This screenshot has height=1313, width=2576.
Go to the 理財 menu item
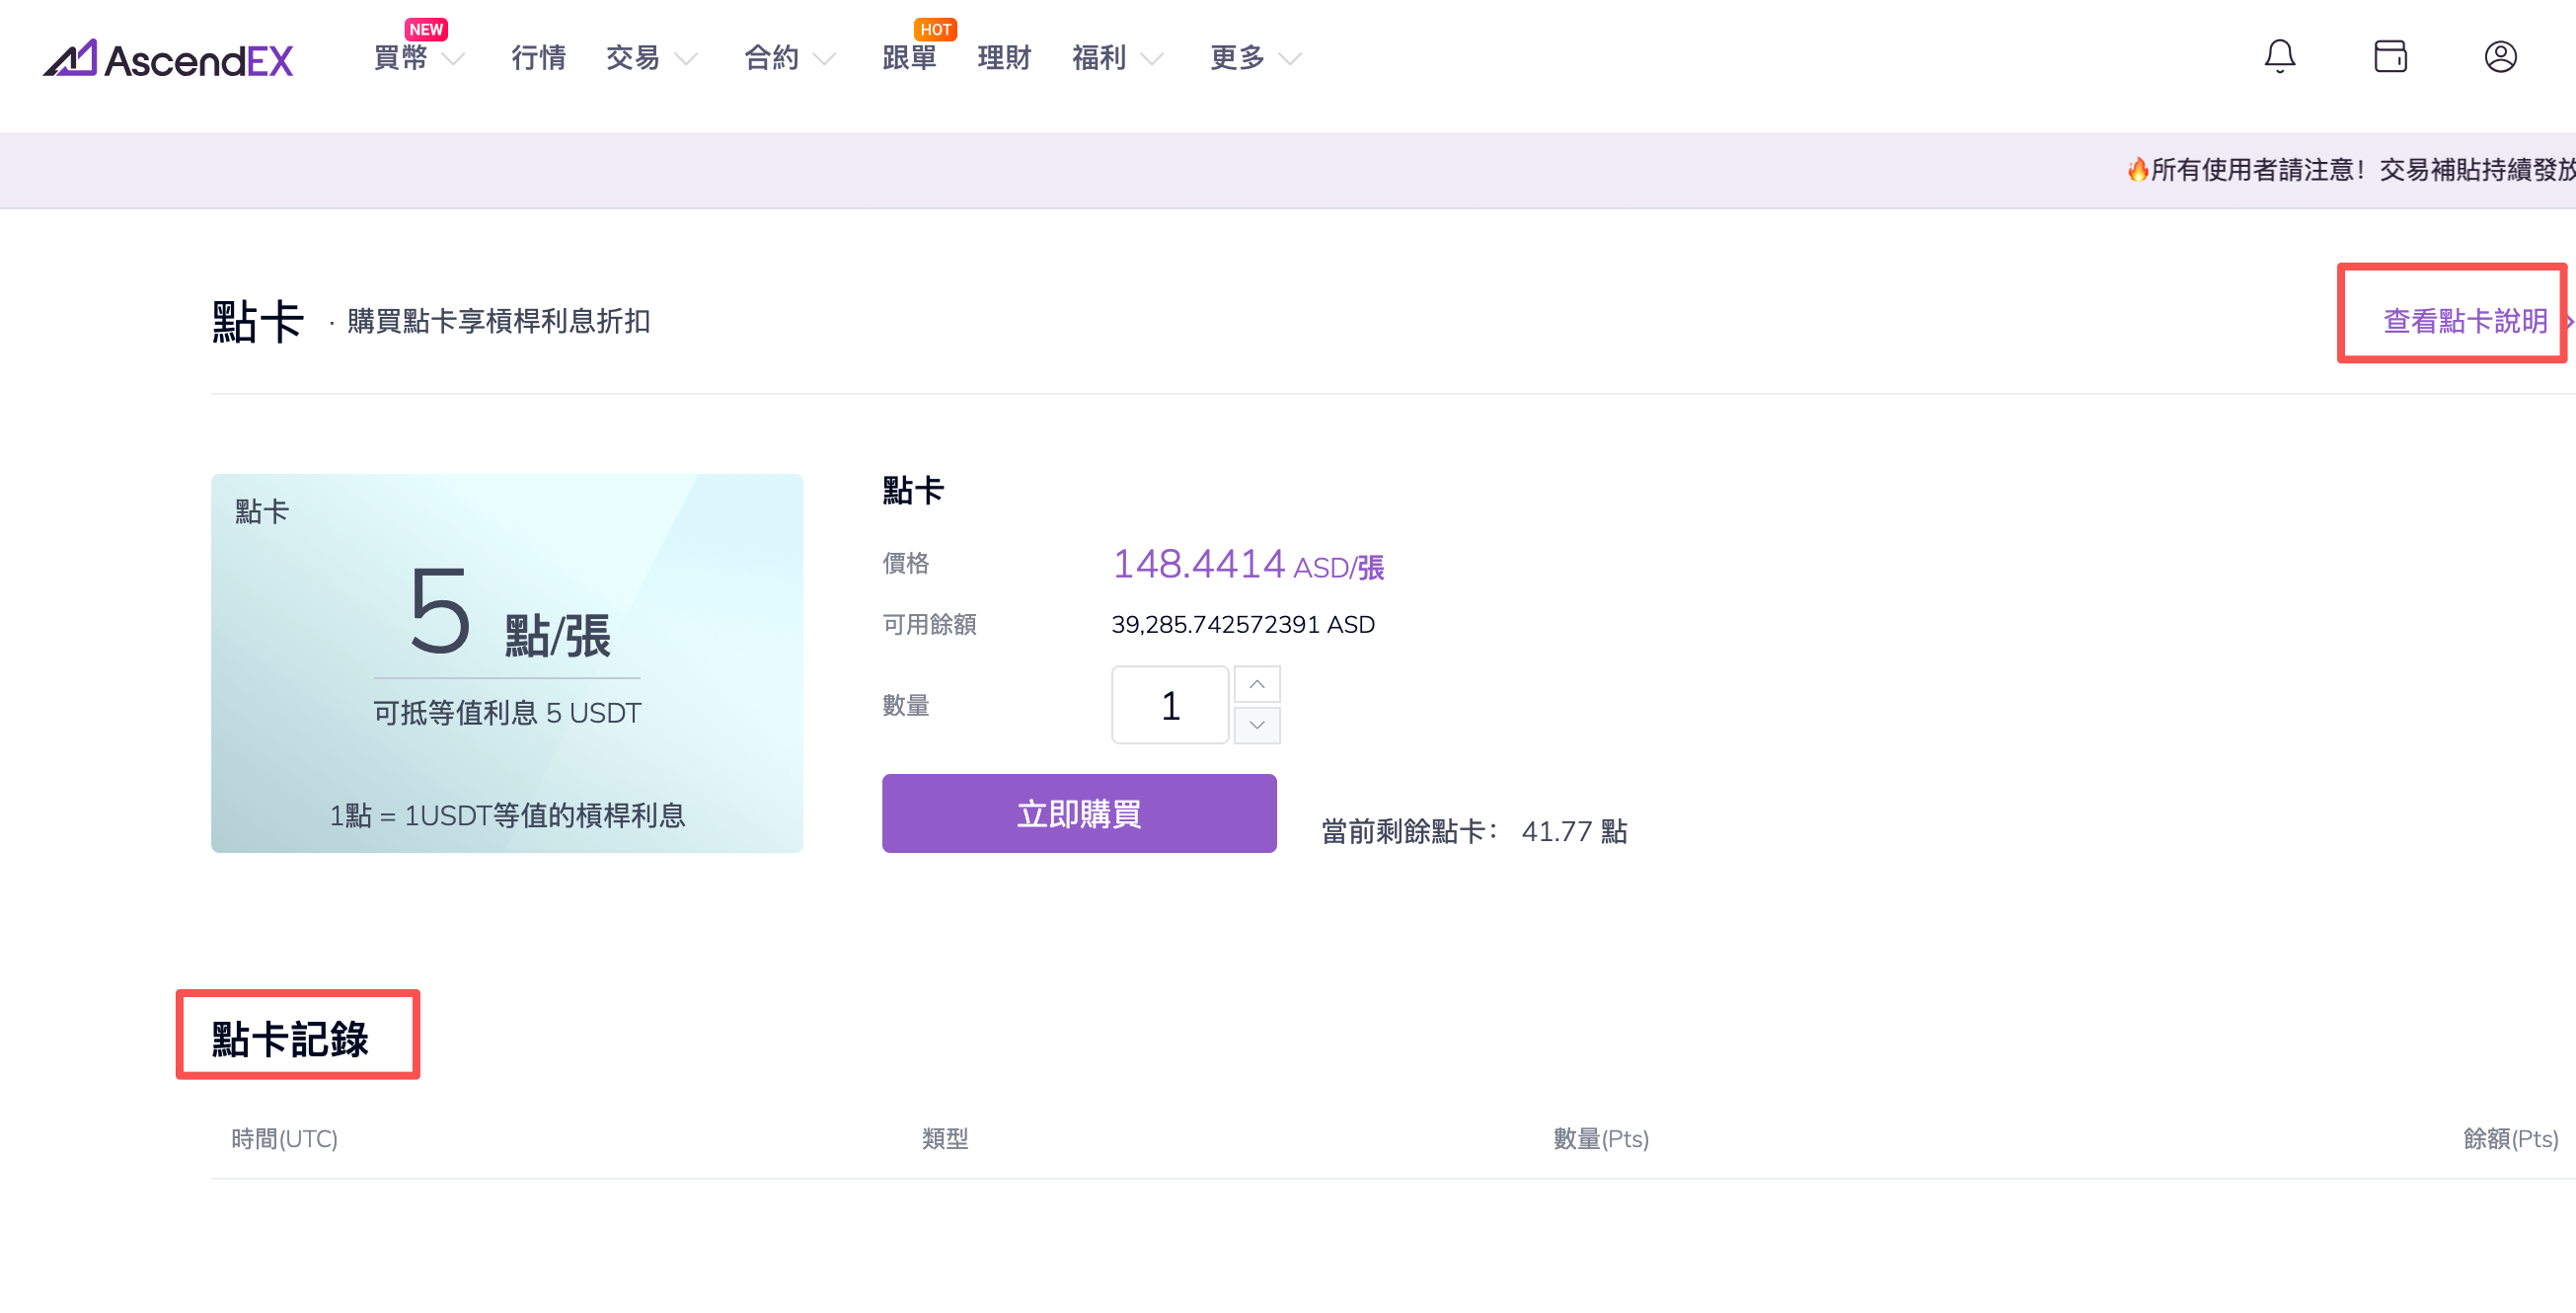tap(1003, 59)
